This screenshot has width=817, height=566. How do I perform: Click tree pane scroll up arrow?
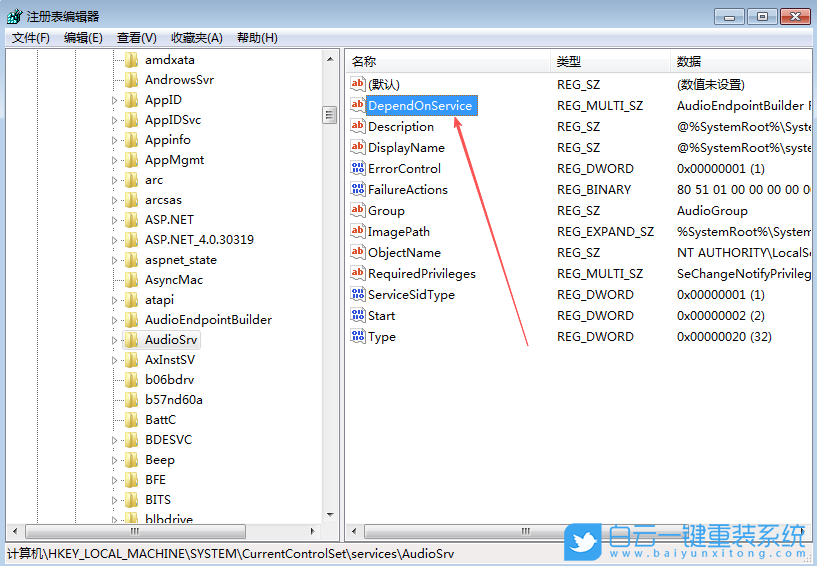click(x=330, y=59)
